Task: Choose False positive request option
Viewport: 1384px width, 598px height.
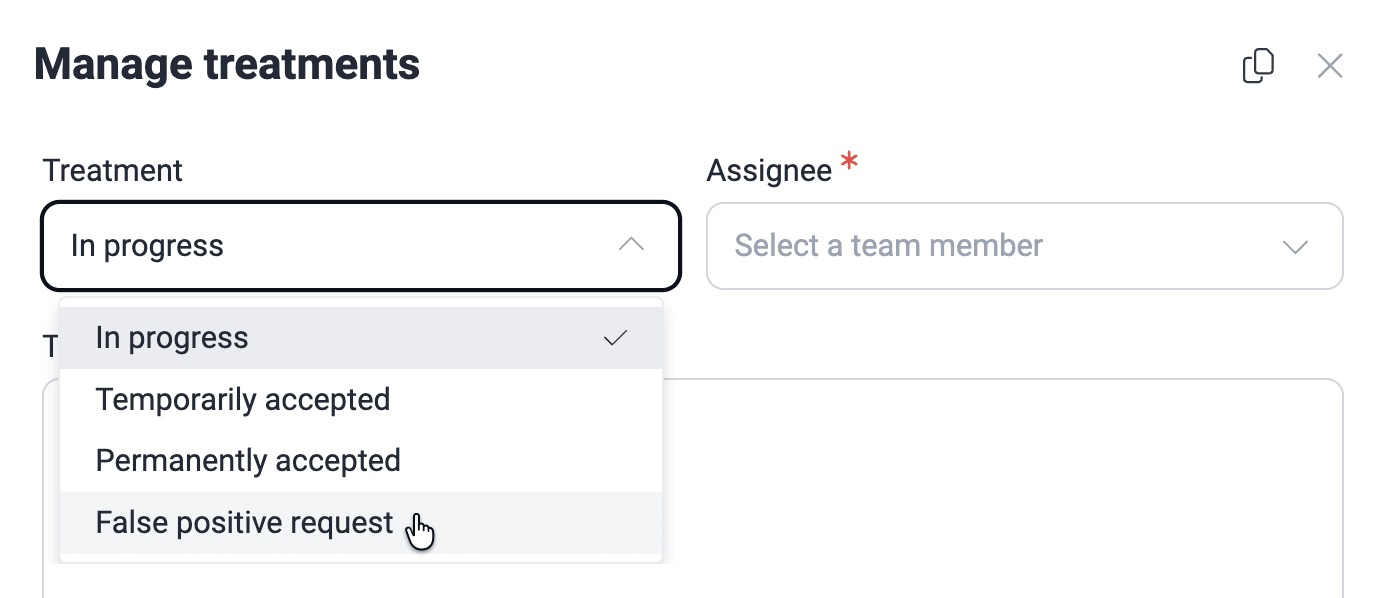Action: click(242, 521)
